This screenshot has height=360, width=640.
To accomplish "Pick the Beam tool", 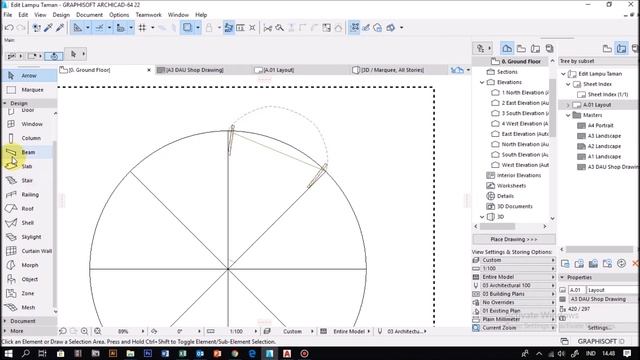I will pyautogui.click(x=29, y=152).
